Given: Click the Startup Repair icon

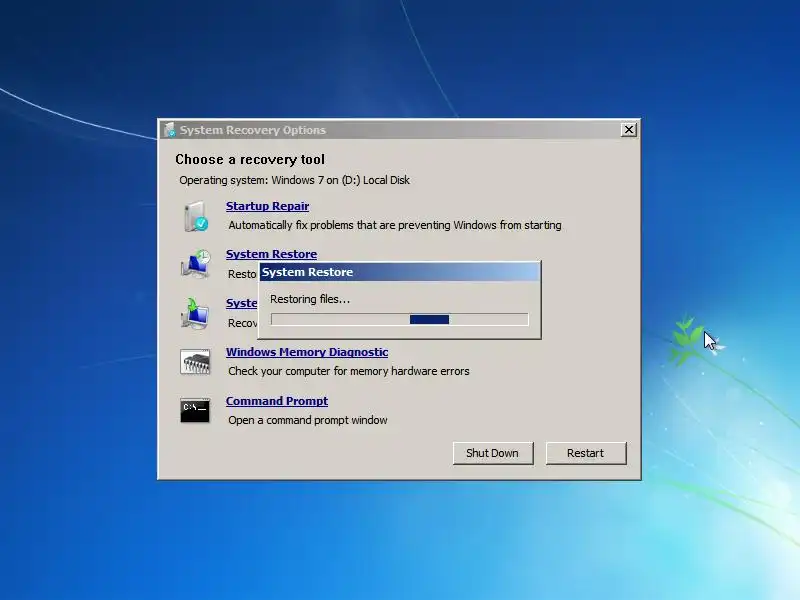Looking at the screenshot, I should (x=195, y=216).
